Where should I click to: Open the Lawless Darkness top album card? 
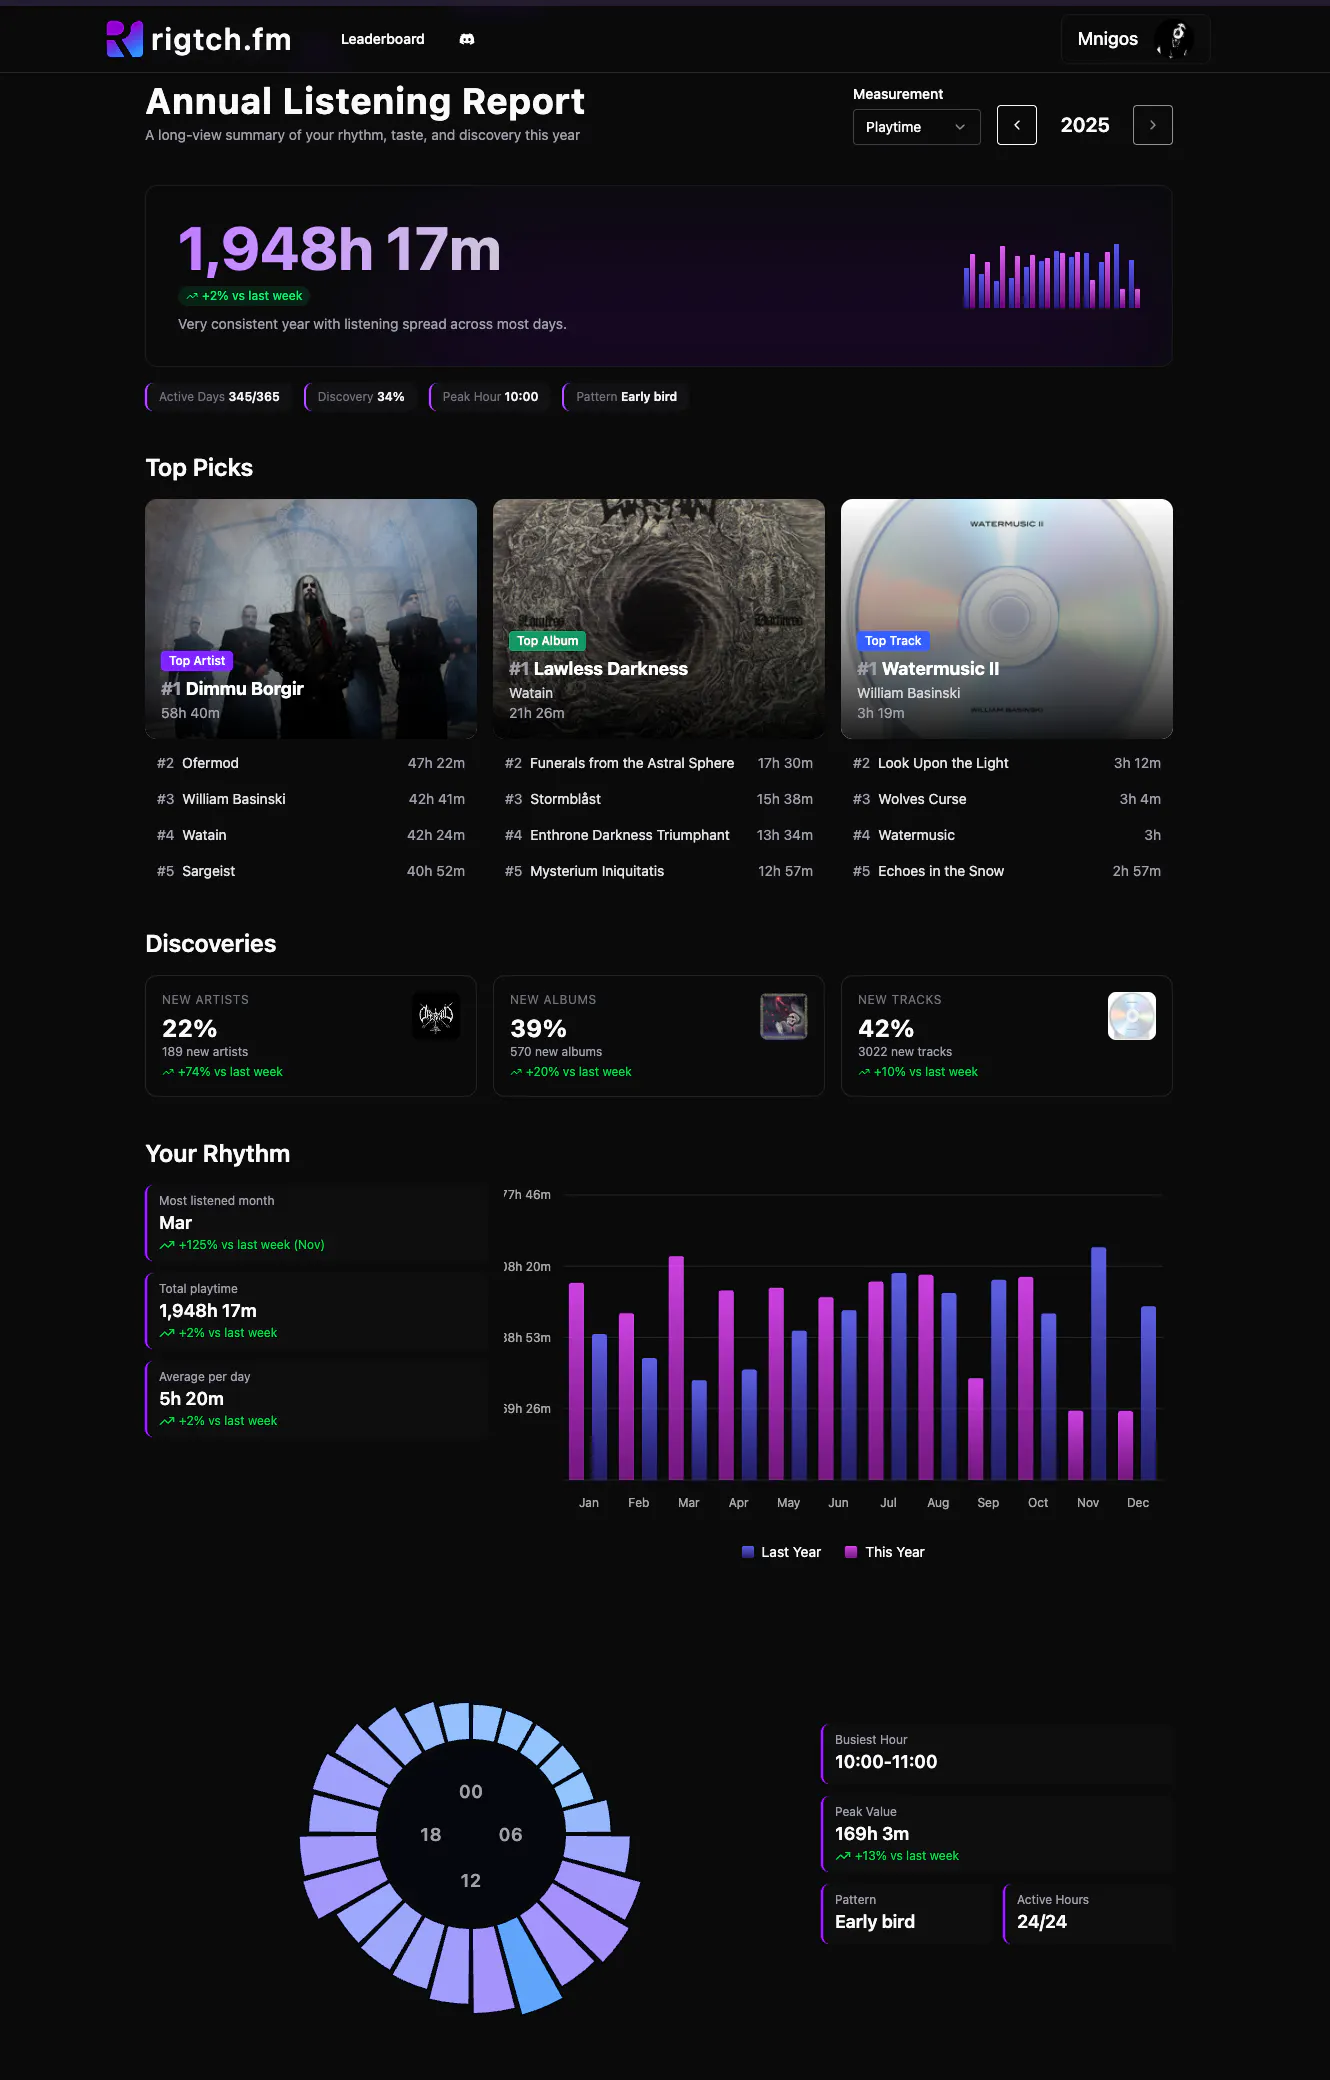[x=659, y=619]
